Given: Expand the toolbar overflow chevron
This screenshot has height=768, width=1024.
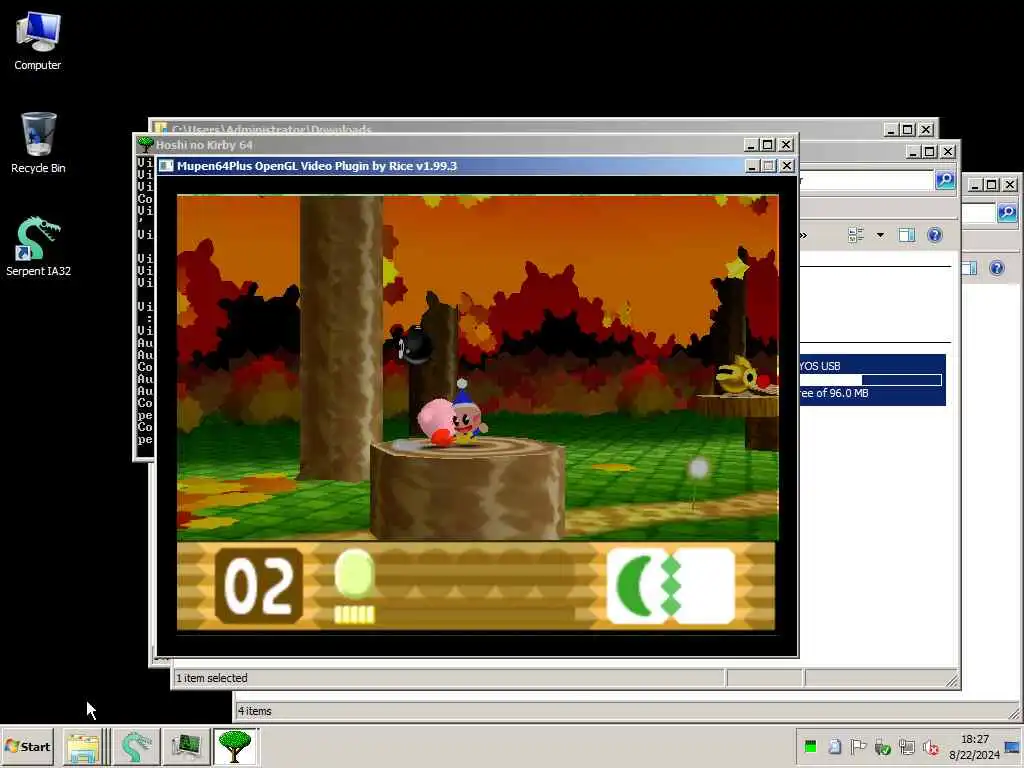Looking at the screenshot, I should click(x=803, y=235).
